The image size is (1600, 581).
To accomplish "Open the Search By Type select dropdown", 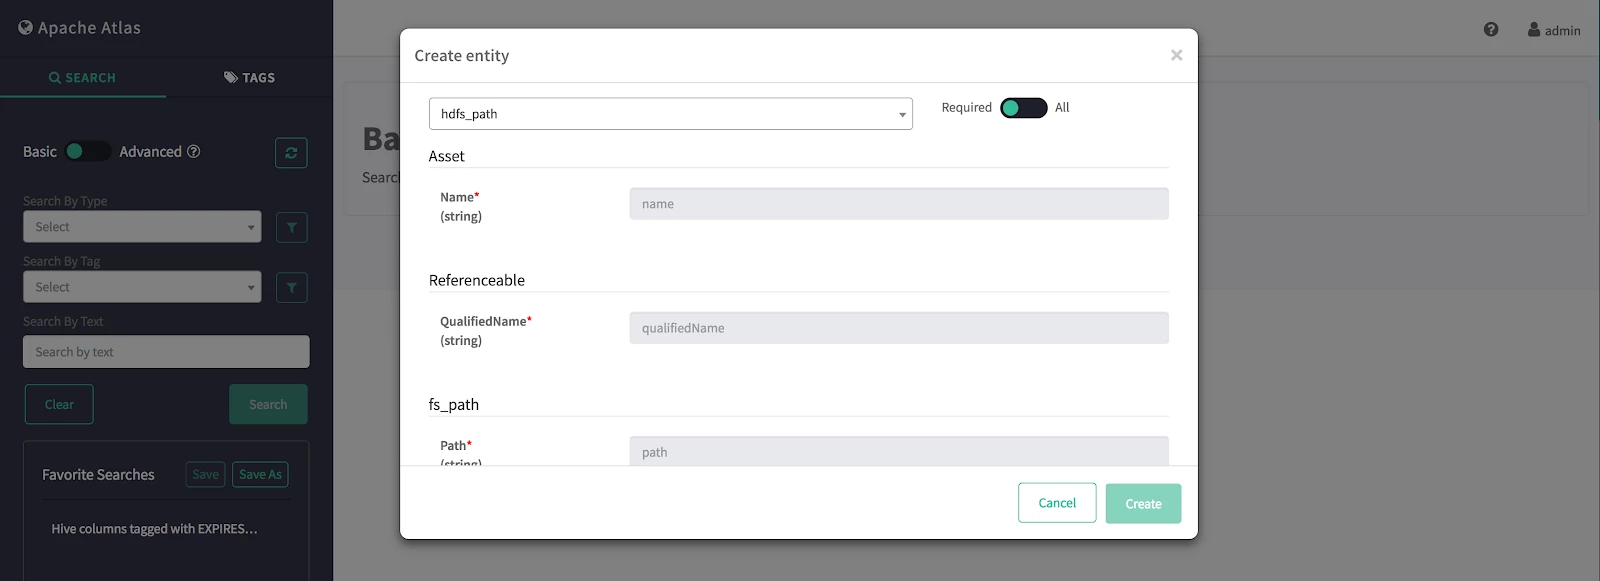I will click(142, 227).
